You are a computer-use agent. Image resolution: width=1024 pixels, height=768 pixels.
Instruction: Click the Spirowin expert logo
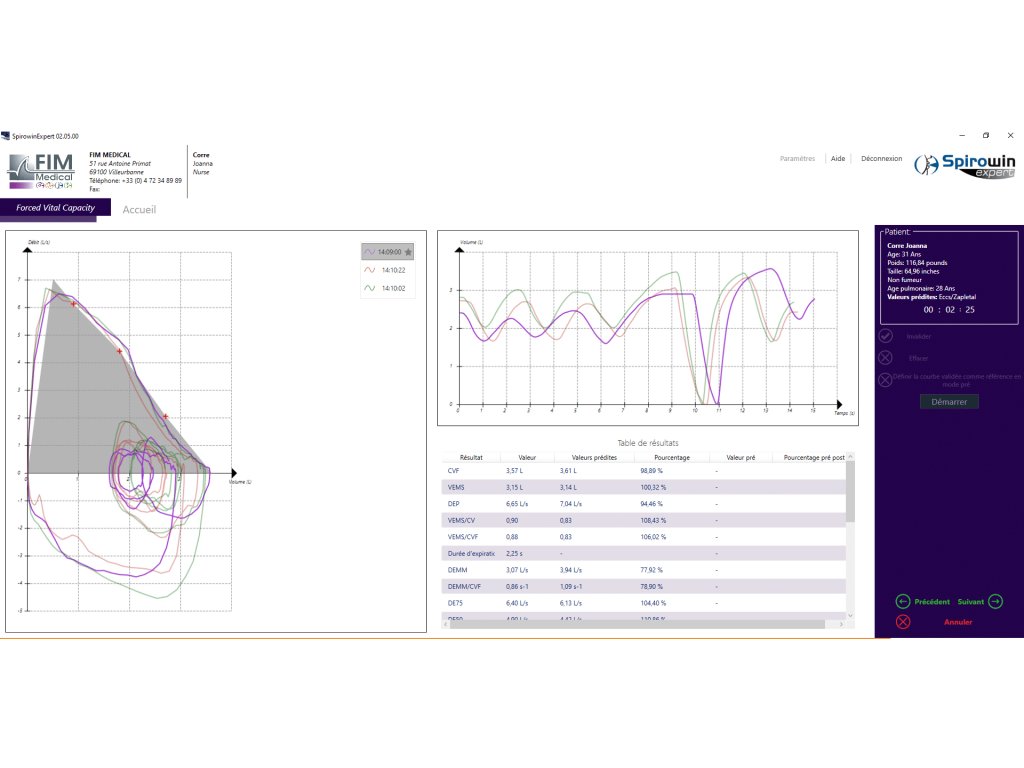pyautogui.click(x=965, y=165)
